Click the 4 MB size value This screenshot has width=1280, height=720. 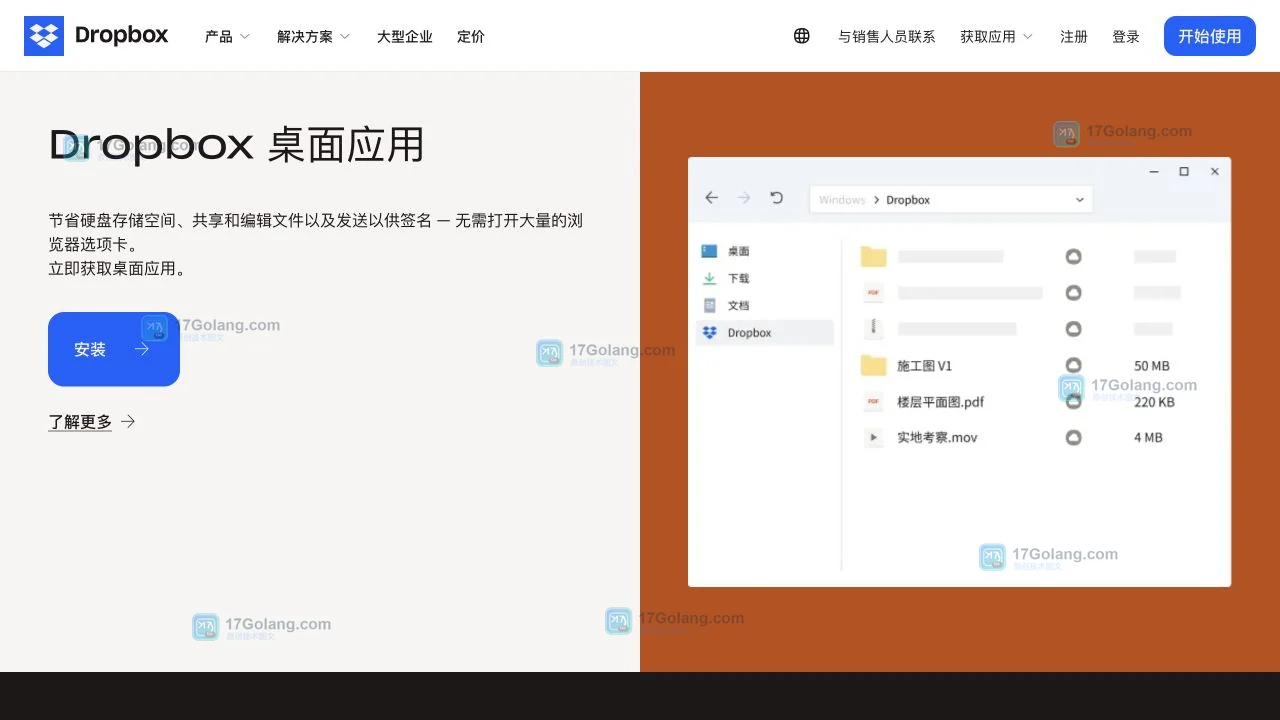click(x=1148, y=438)
